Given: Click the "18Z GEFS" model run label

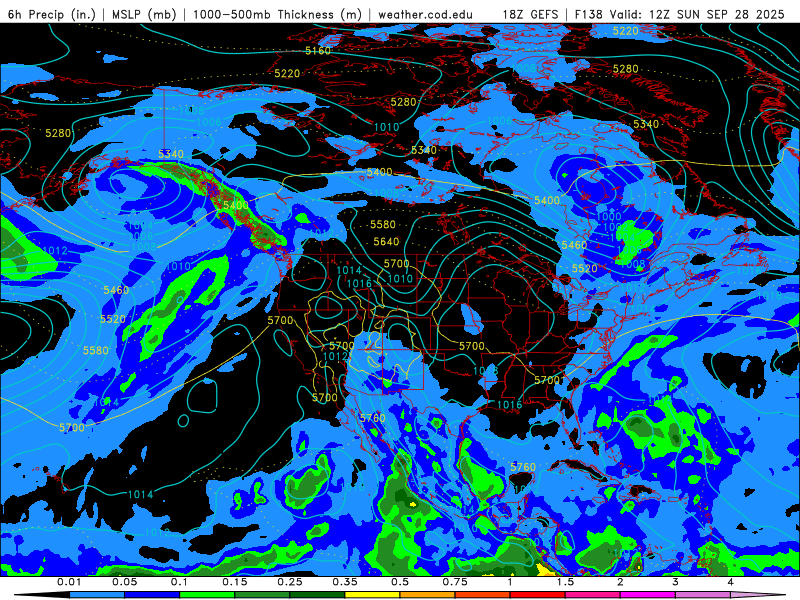Looking at the screenshot, I should point(531,14).
